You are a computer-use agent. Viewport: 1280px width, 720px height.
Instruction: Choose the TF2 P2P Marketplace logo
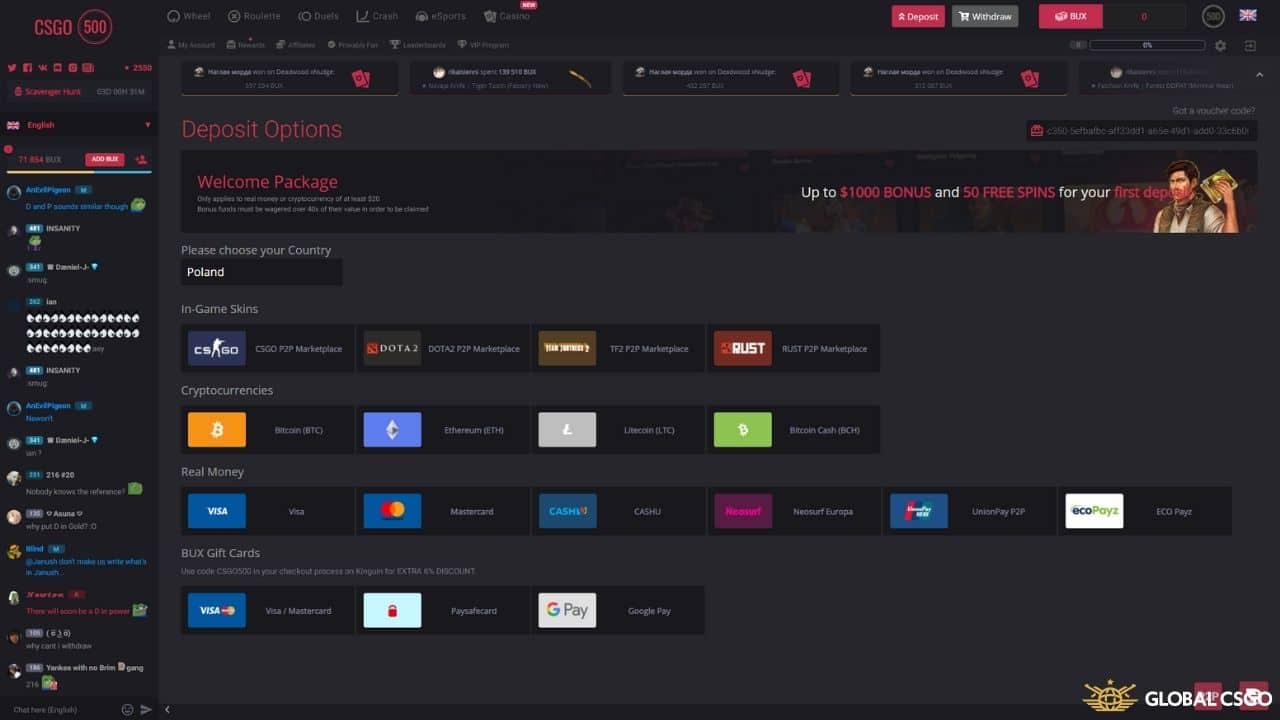click(x=567, y=348)
